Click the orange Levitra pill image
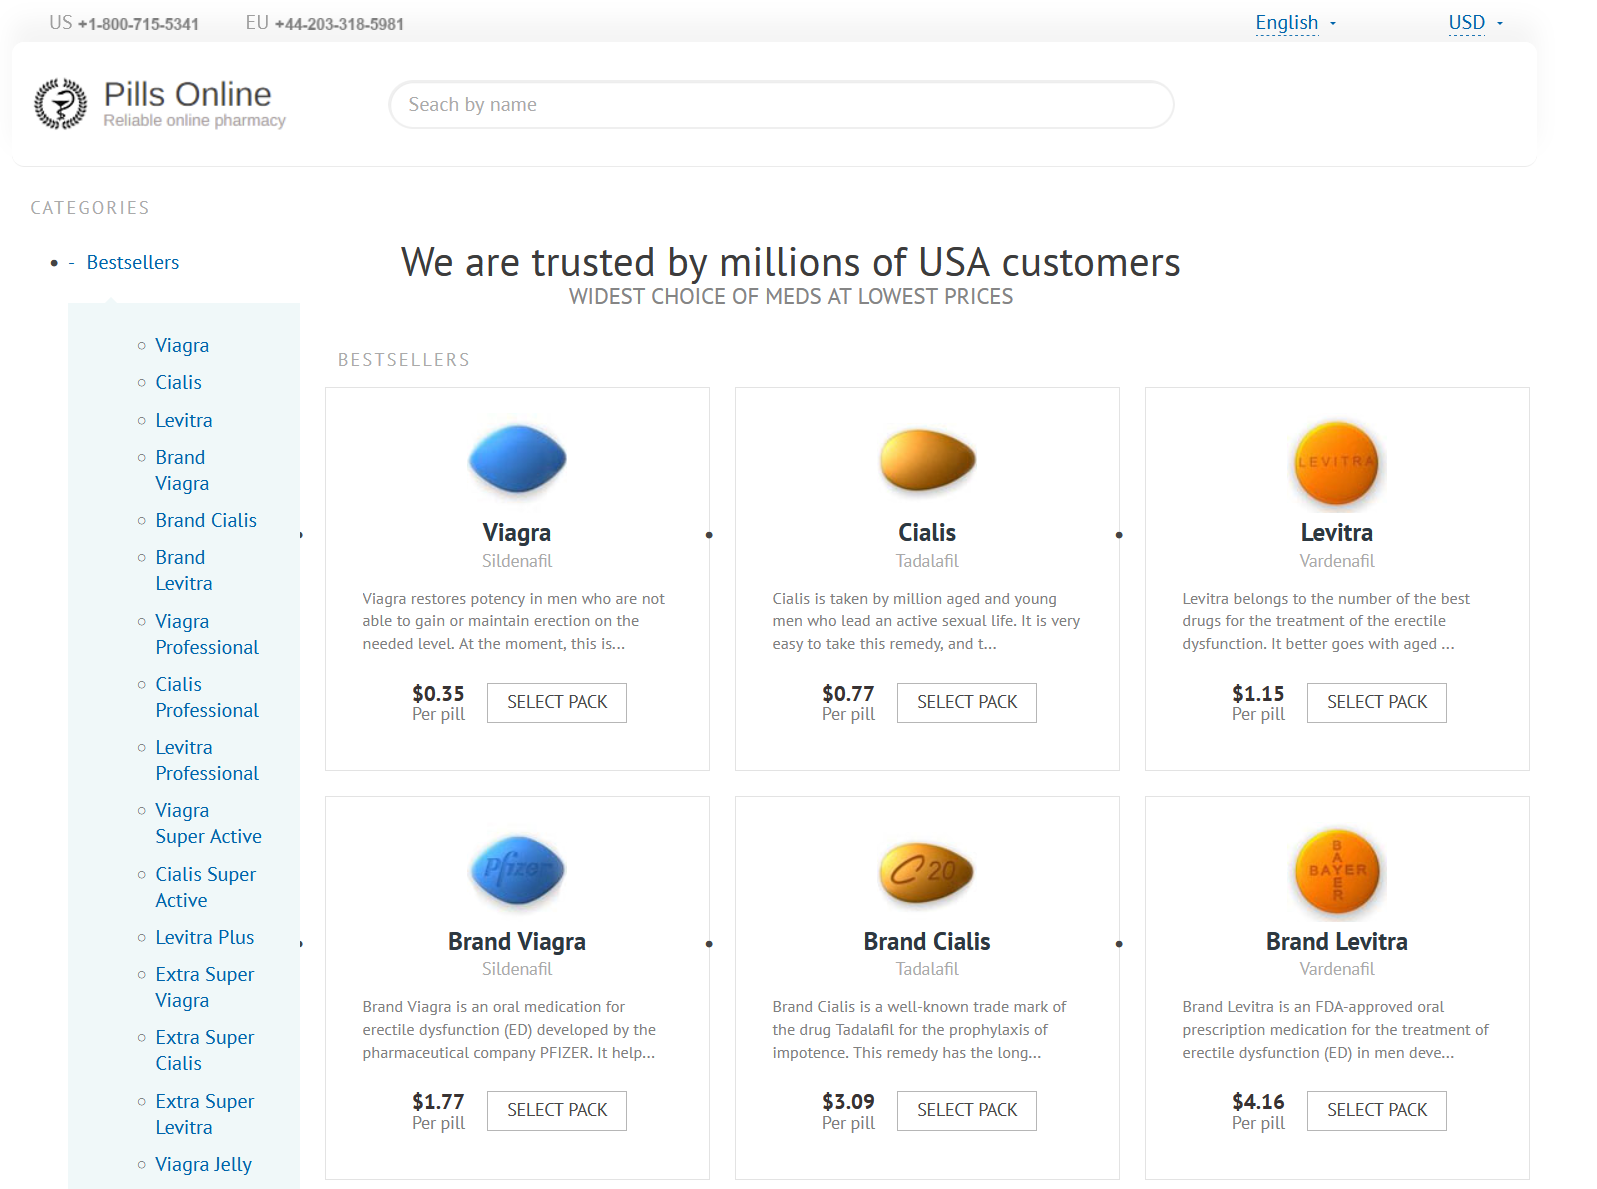The height and width of the screenshot is (1189, 1597). point(1337,462)
